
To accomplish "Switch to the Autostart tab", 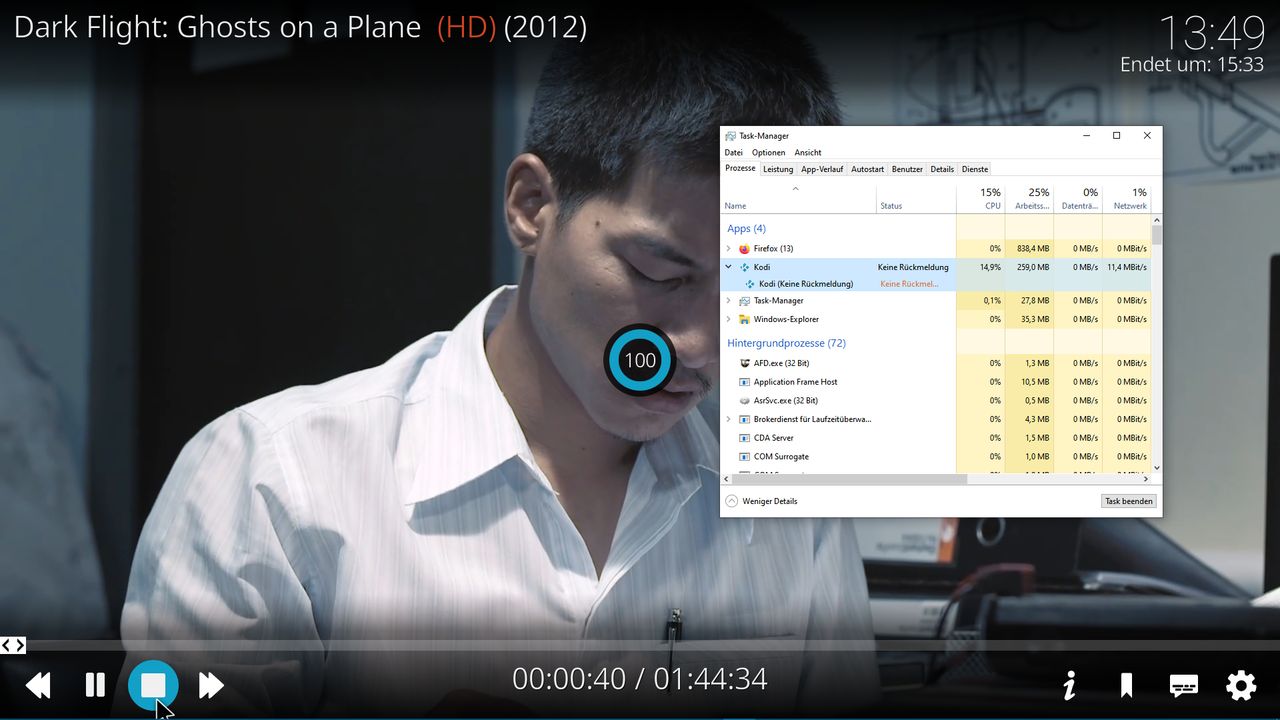I will [868, 169].
